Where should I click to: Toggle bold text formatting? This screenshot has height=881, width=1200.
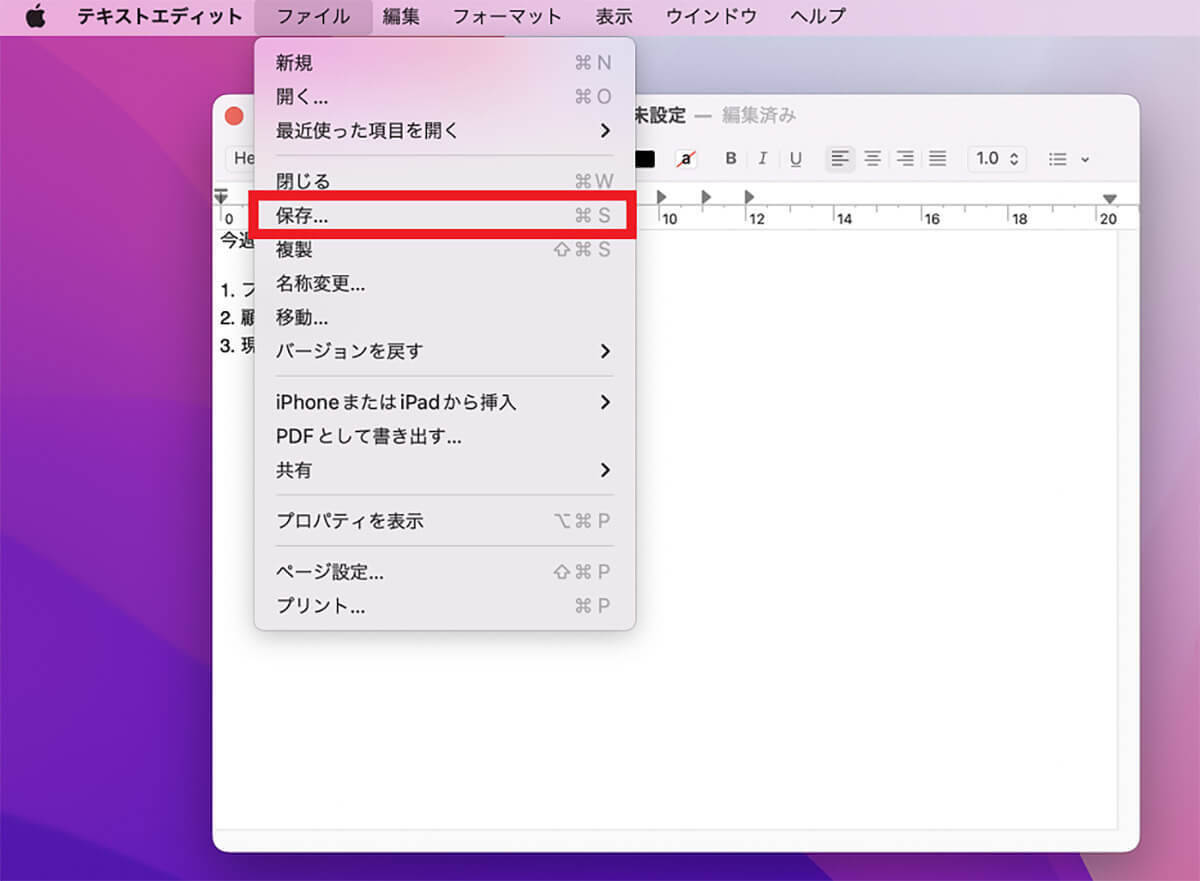tap(731, 159)
